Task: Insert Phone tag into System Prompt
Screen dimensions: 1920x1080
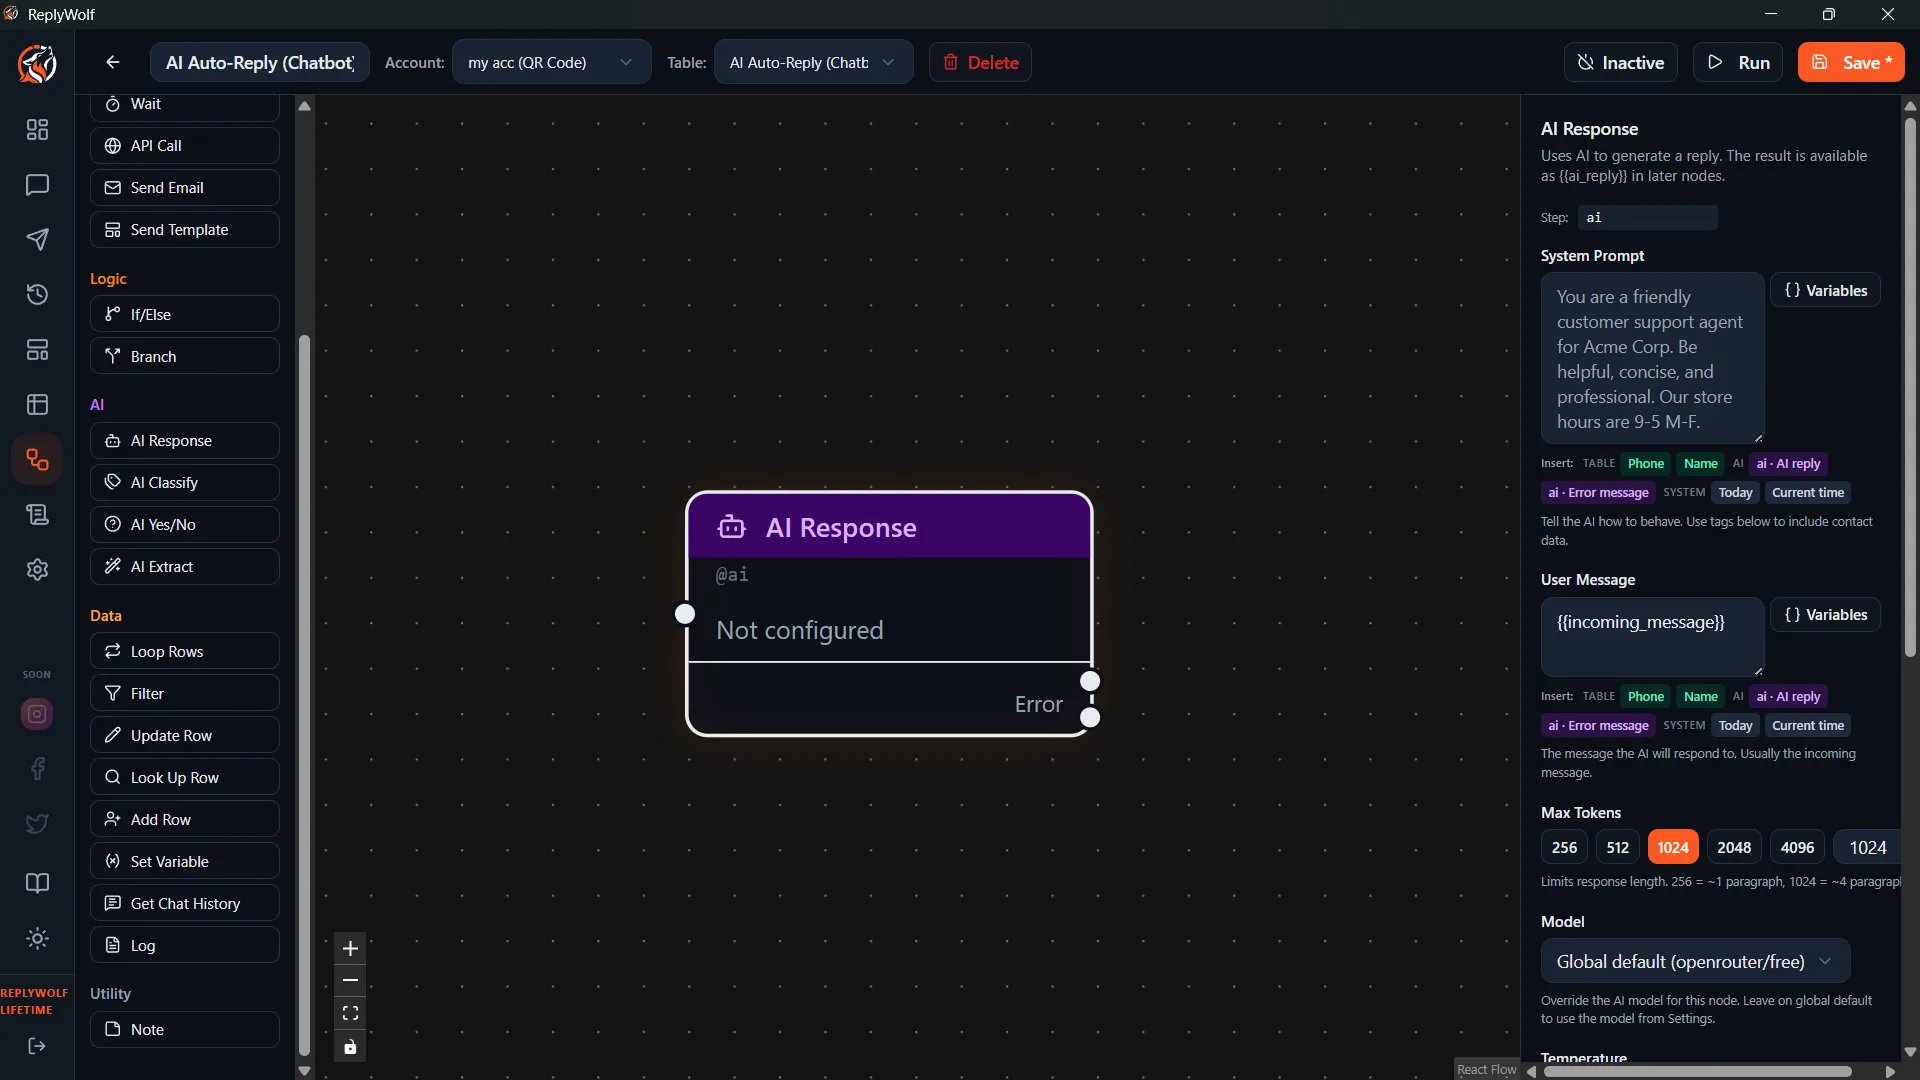Action: click(x=1645, y=464)
